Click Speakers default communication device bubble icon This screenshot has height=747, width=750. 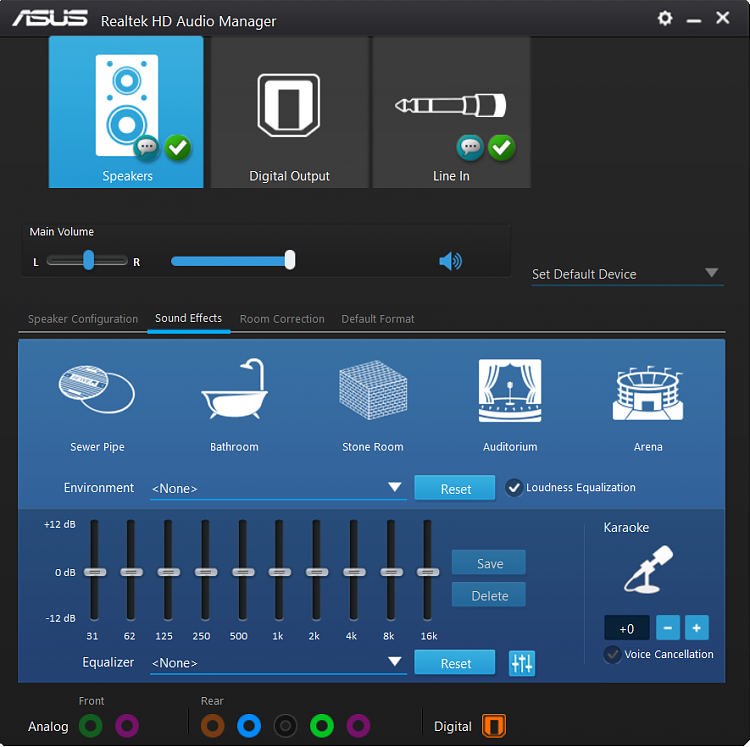tap(146, 147)
